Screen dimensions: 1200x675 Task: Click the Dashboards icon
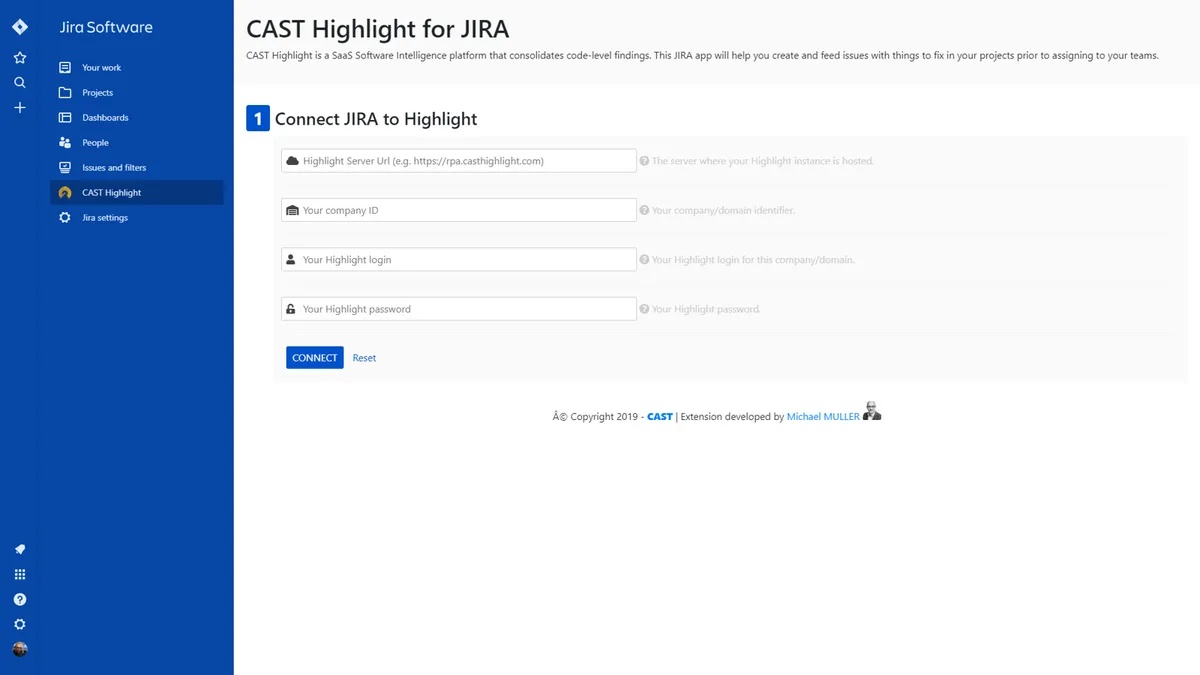tap(65, 117)
